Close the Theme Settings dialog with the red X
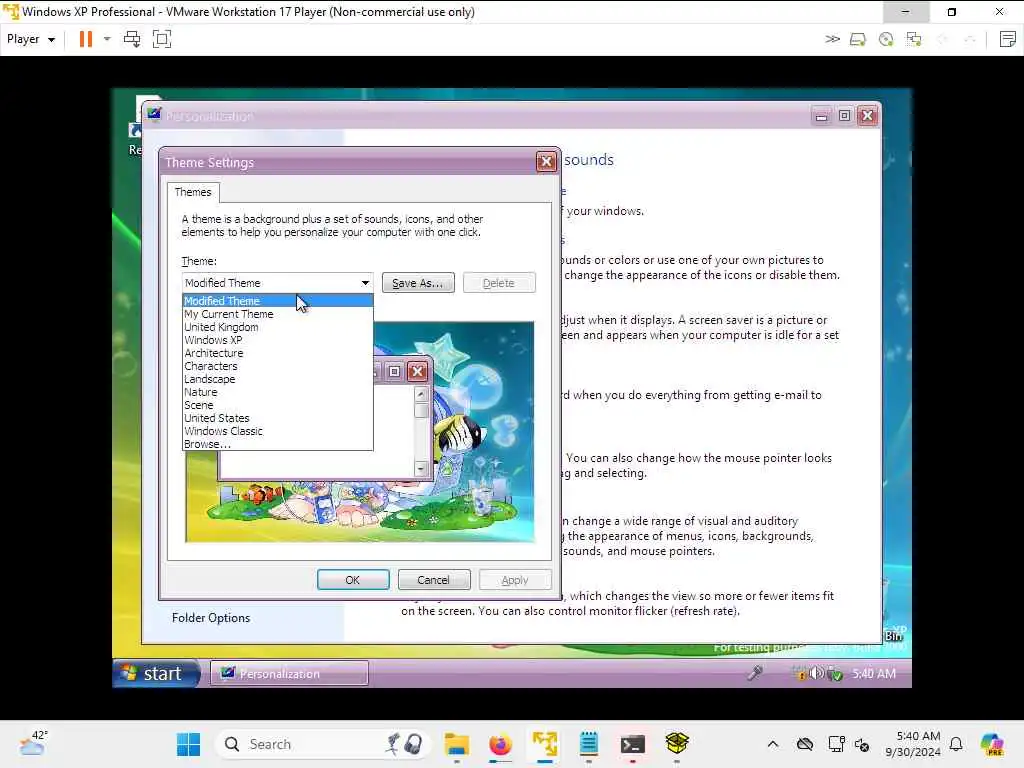 point(546,161)
